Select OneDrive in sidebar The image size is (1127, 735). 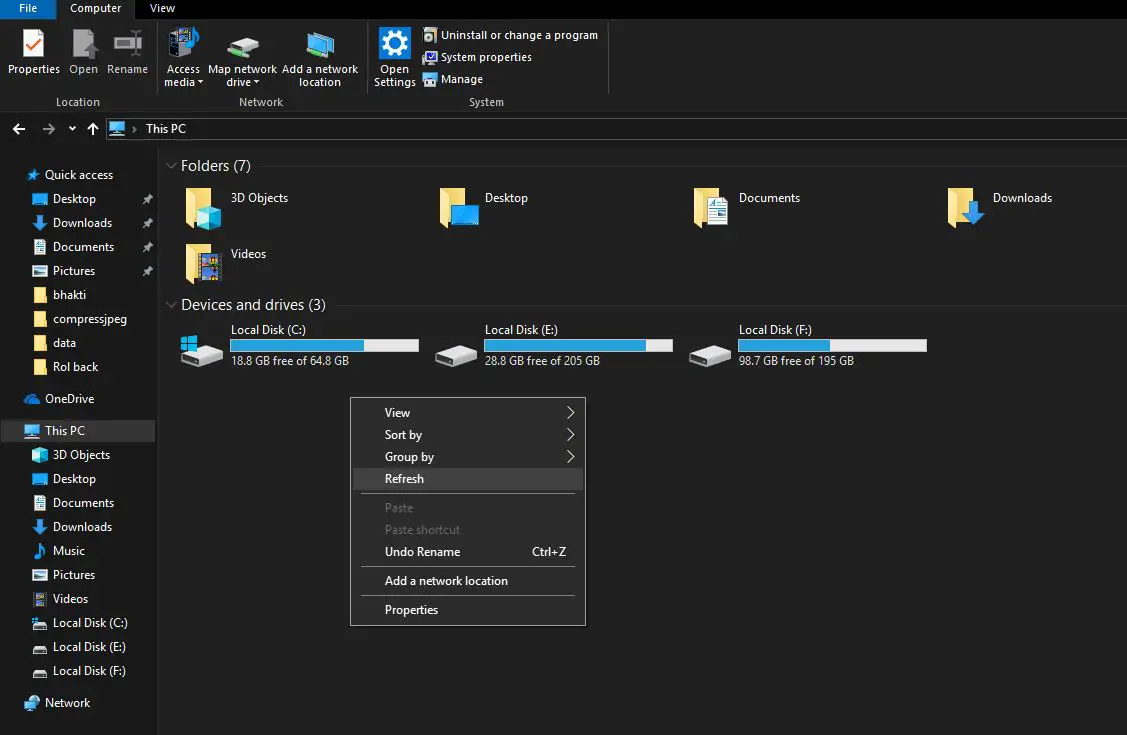click(69, 399)
